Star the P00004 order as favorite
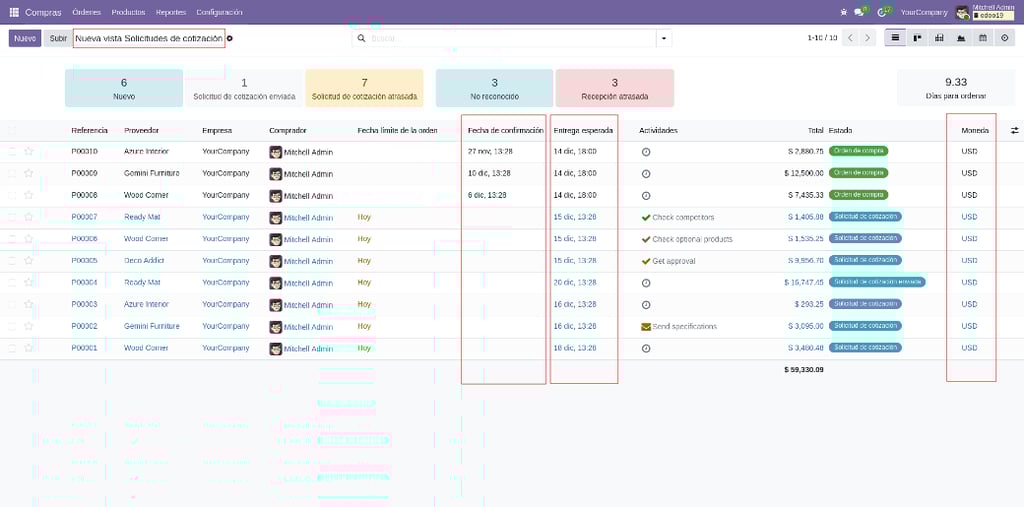The height and width of the screenshot is (507, 1024). (29, 282)
